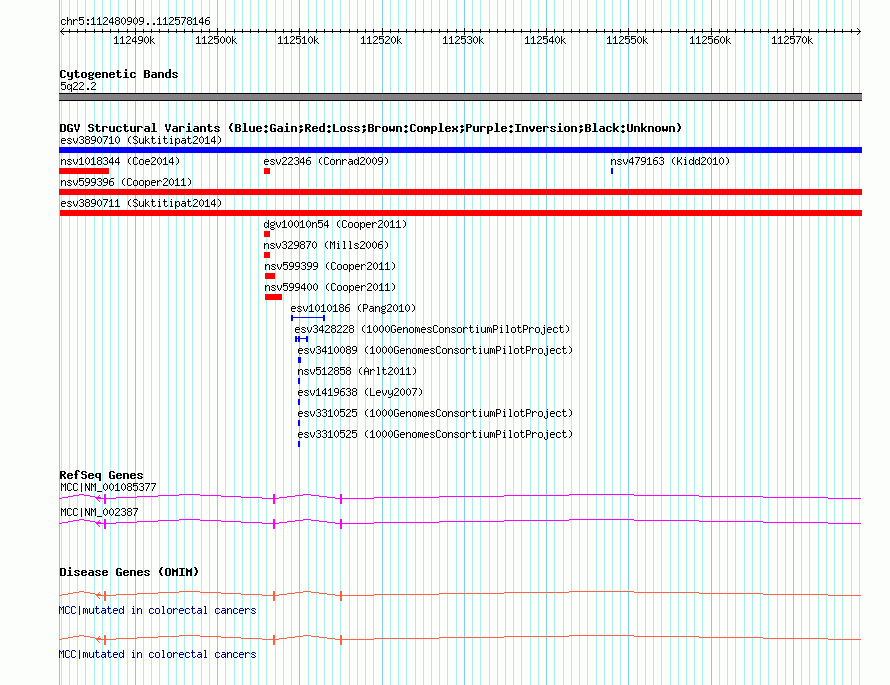The width and height of the screenshot is (890, 685).
Task: Click the magenta transcript line for MCC|NM_002387
Action: [460, 522]
